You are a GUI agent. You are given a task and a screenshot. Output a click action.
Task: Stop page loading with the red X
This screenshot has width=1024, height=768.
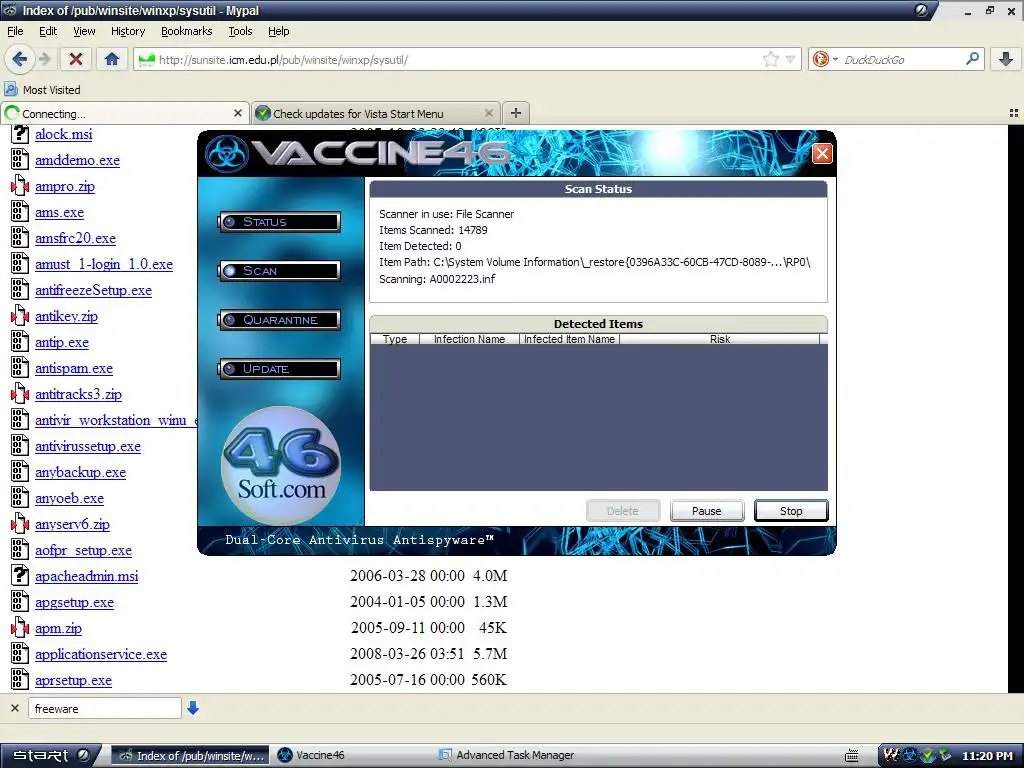tap(76, 59)
